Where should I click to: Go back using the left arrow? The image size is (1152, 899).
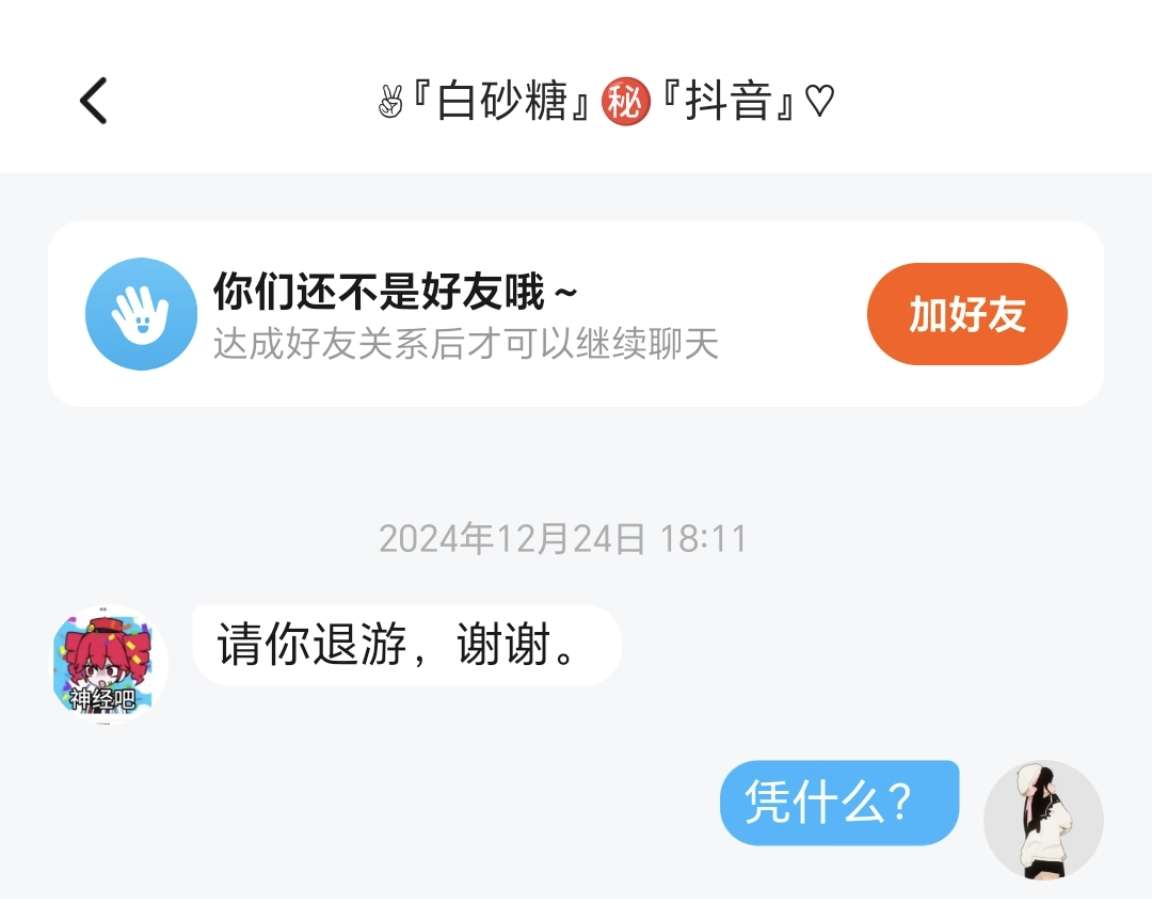tap(93, 101)
